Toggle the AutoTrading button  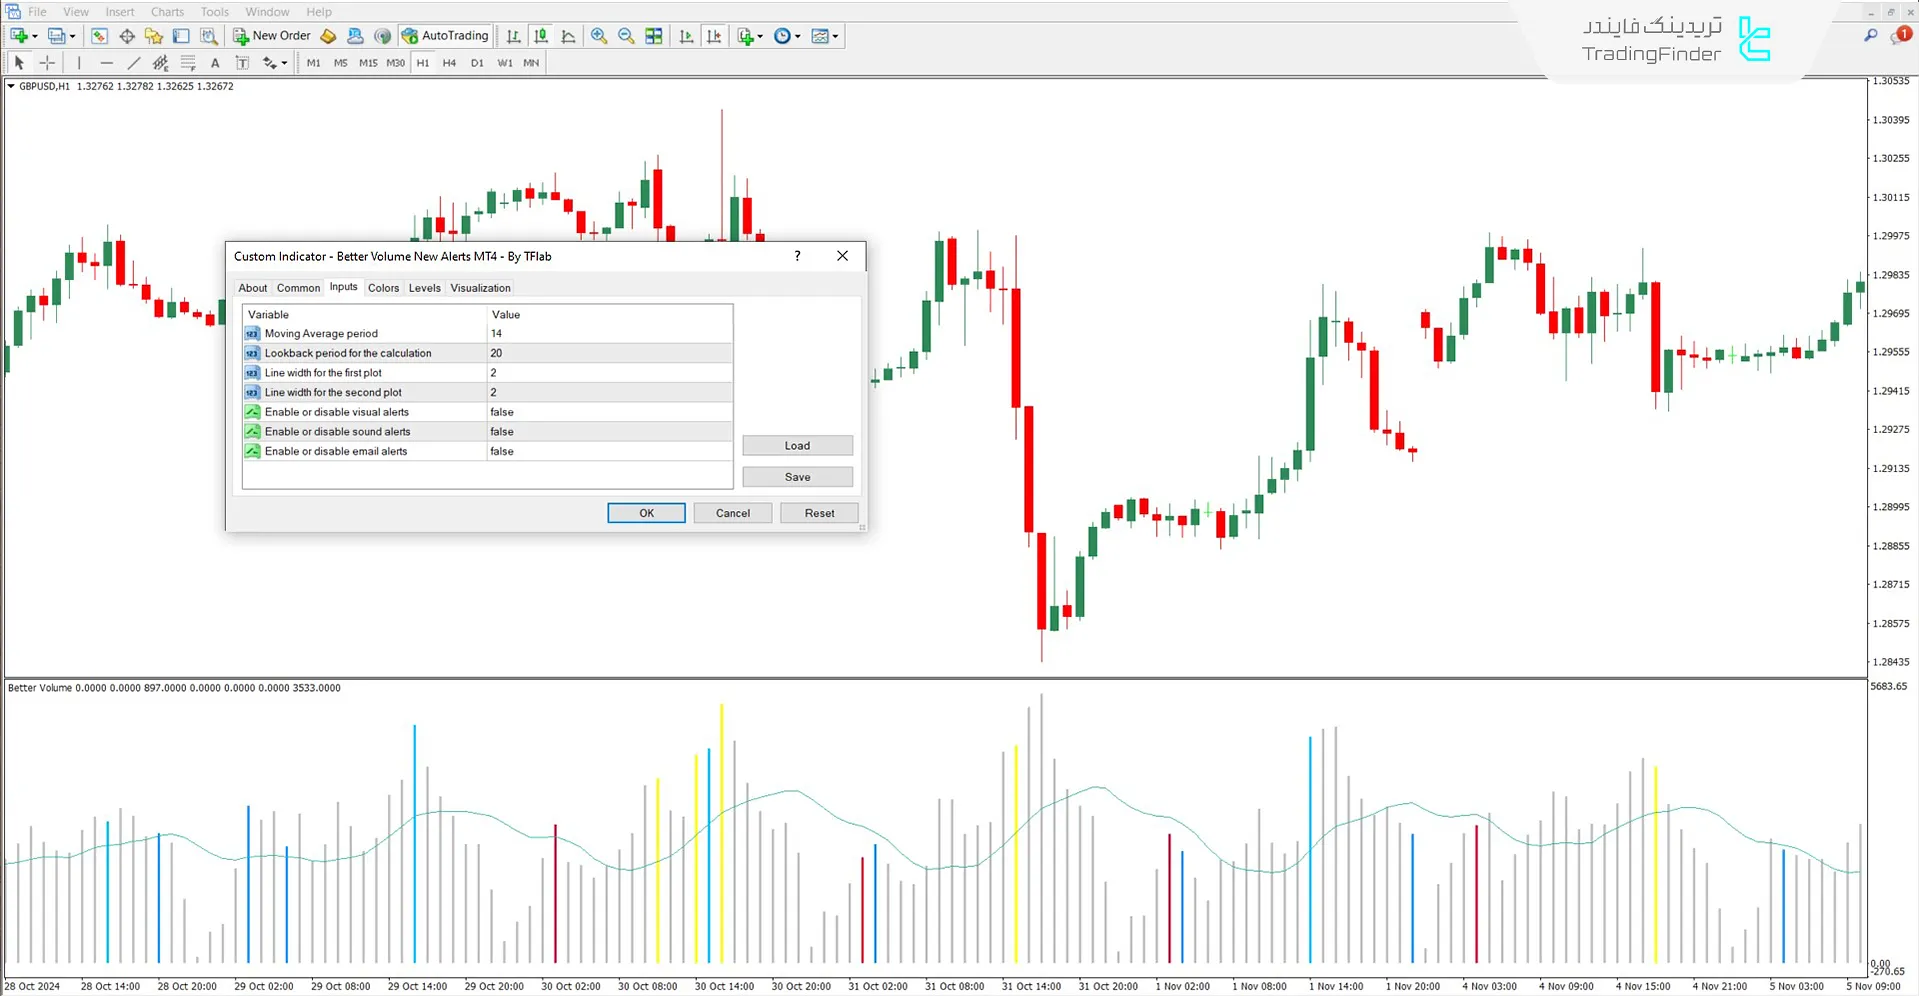coord(445,36)
